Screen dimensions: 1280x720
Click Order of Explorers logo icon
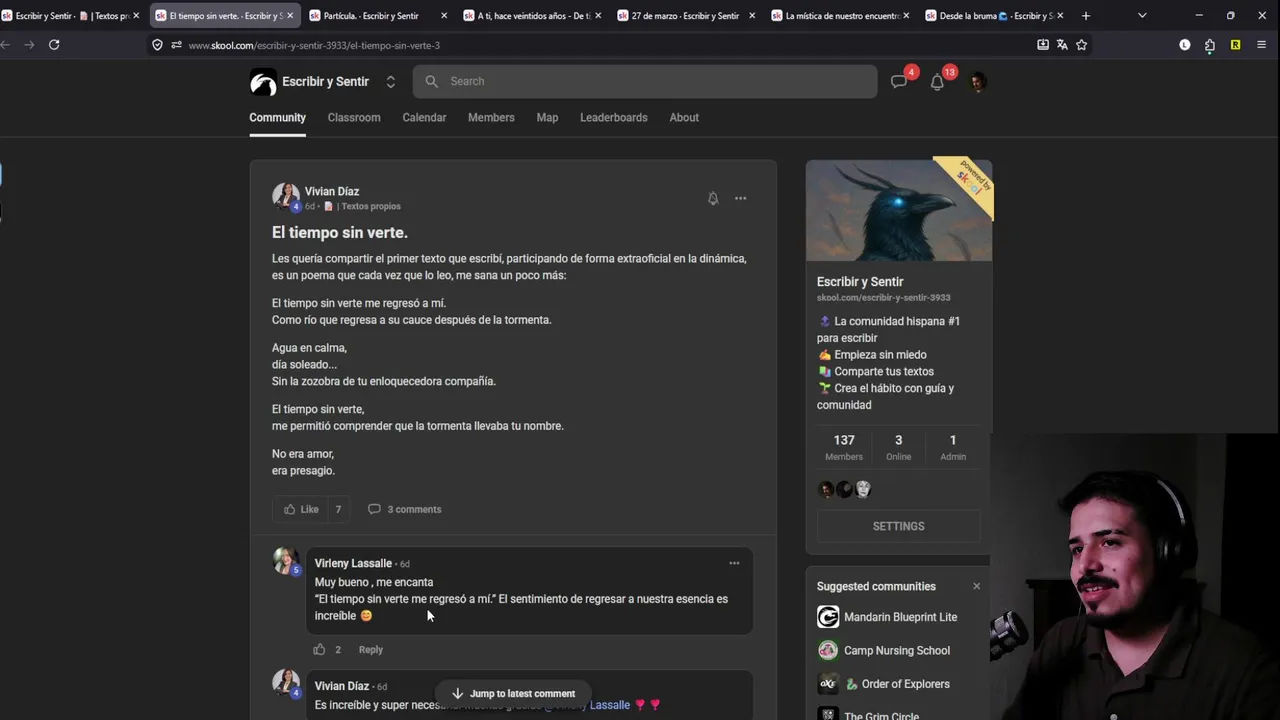(x=828, y=684)
